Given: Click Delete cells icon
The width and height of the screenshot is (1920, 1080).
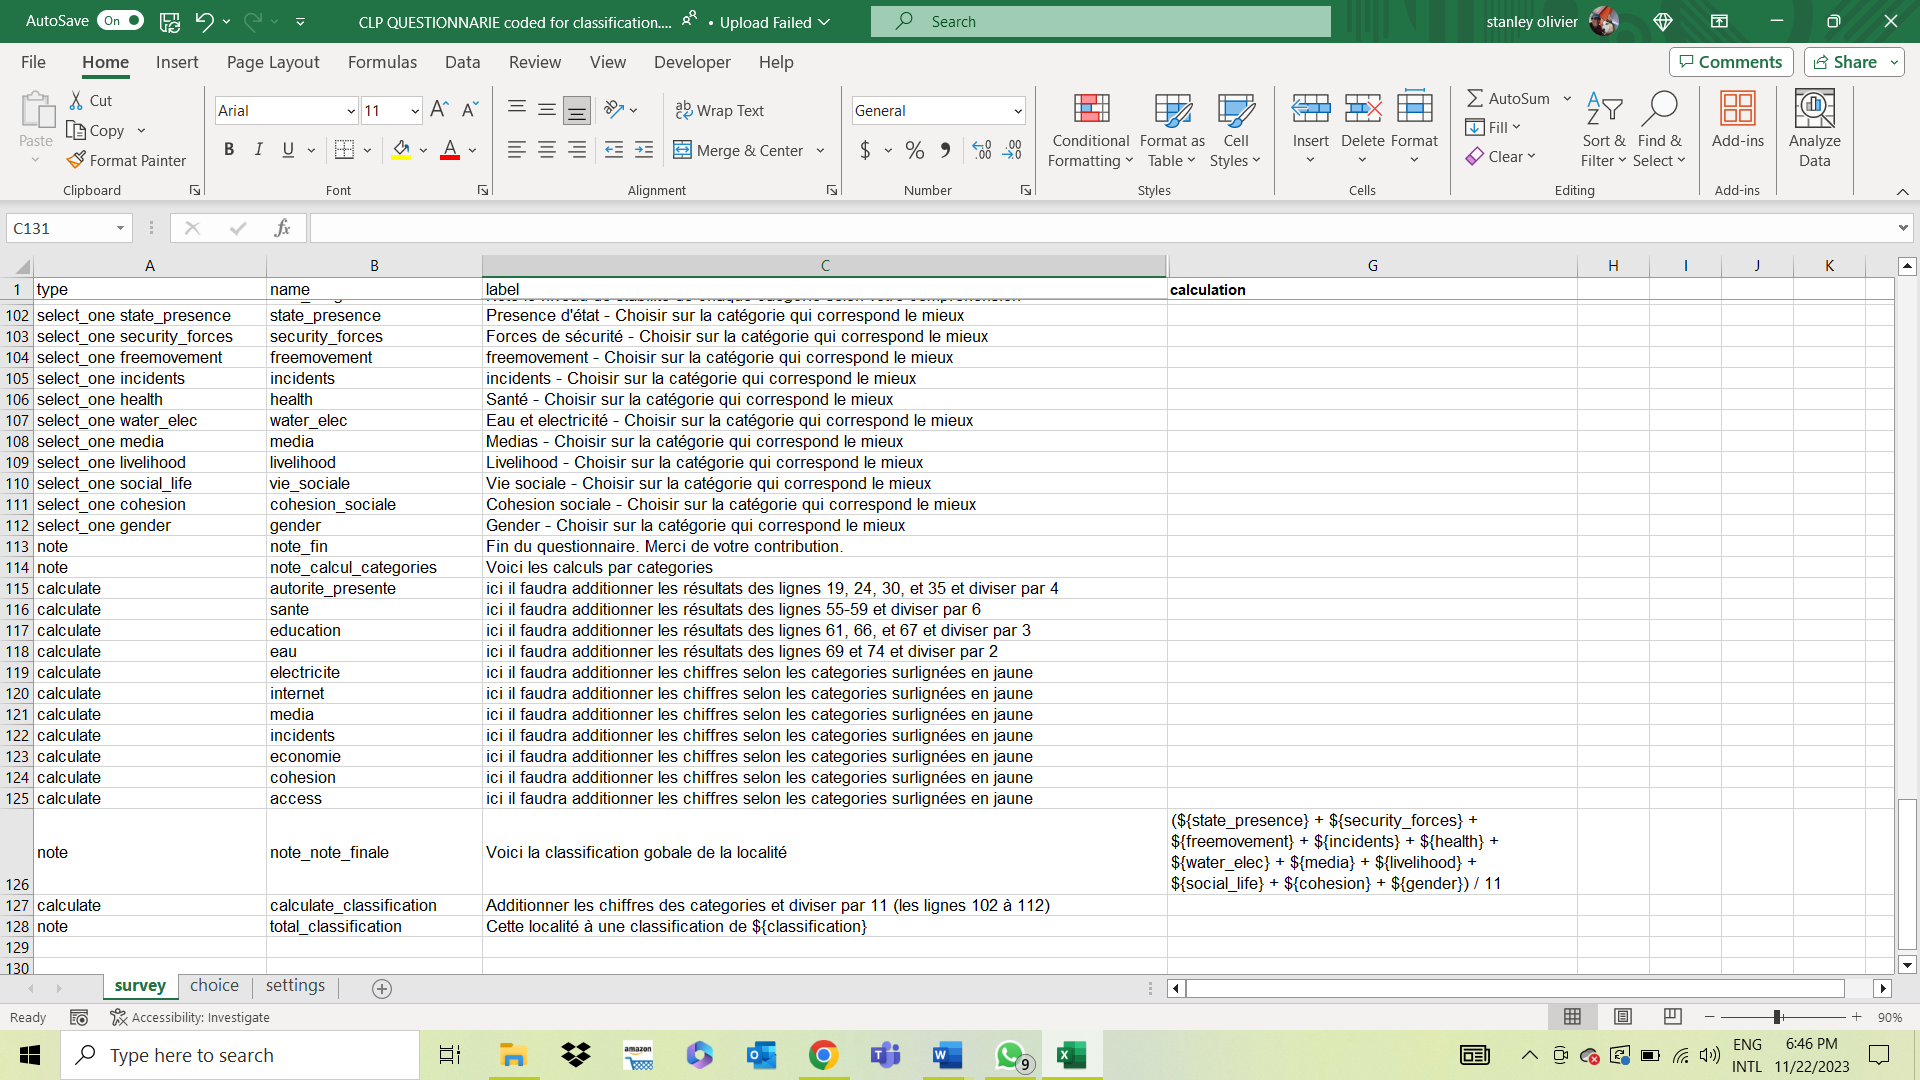Looking at the screenshot, I should click(1363, 107).
